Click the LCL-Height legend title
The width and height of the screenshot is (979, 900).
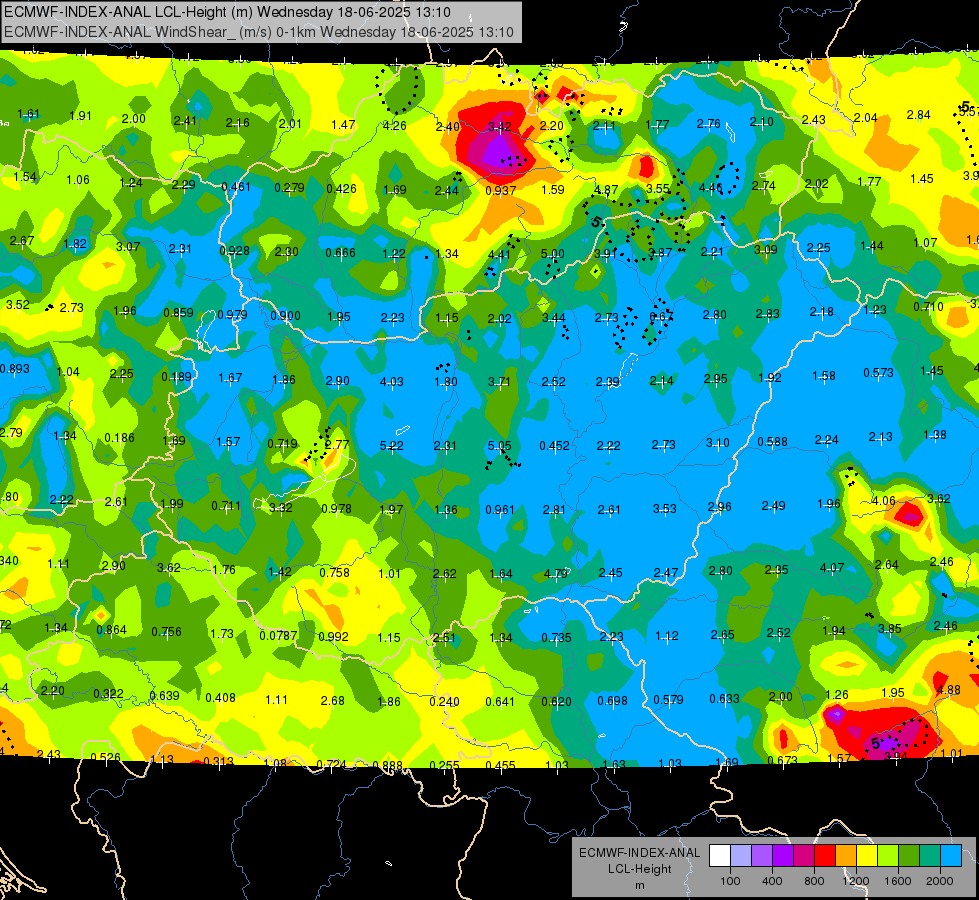click(639, 869)
